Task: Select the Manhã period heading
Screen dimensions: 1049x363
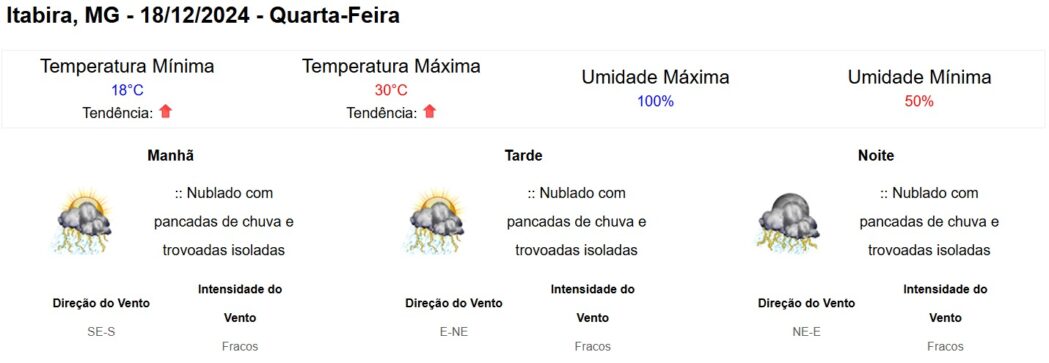Action: point(171,156)
